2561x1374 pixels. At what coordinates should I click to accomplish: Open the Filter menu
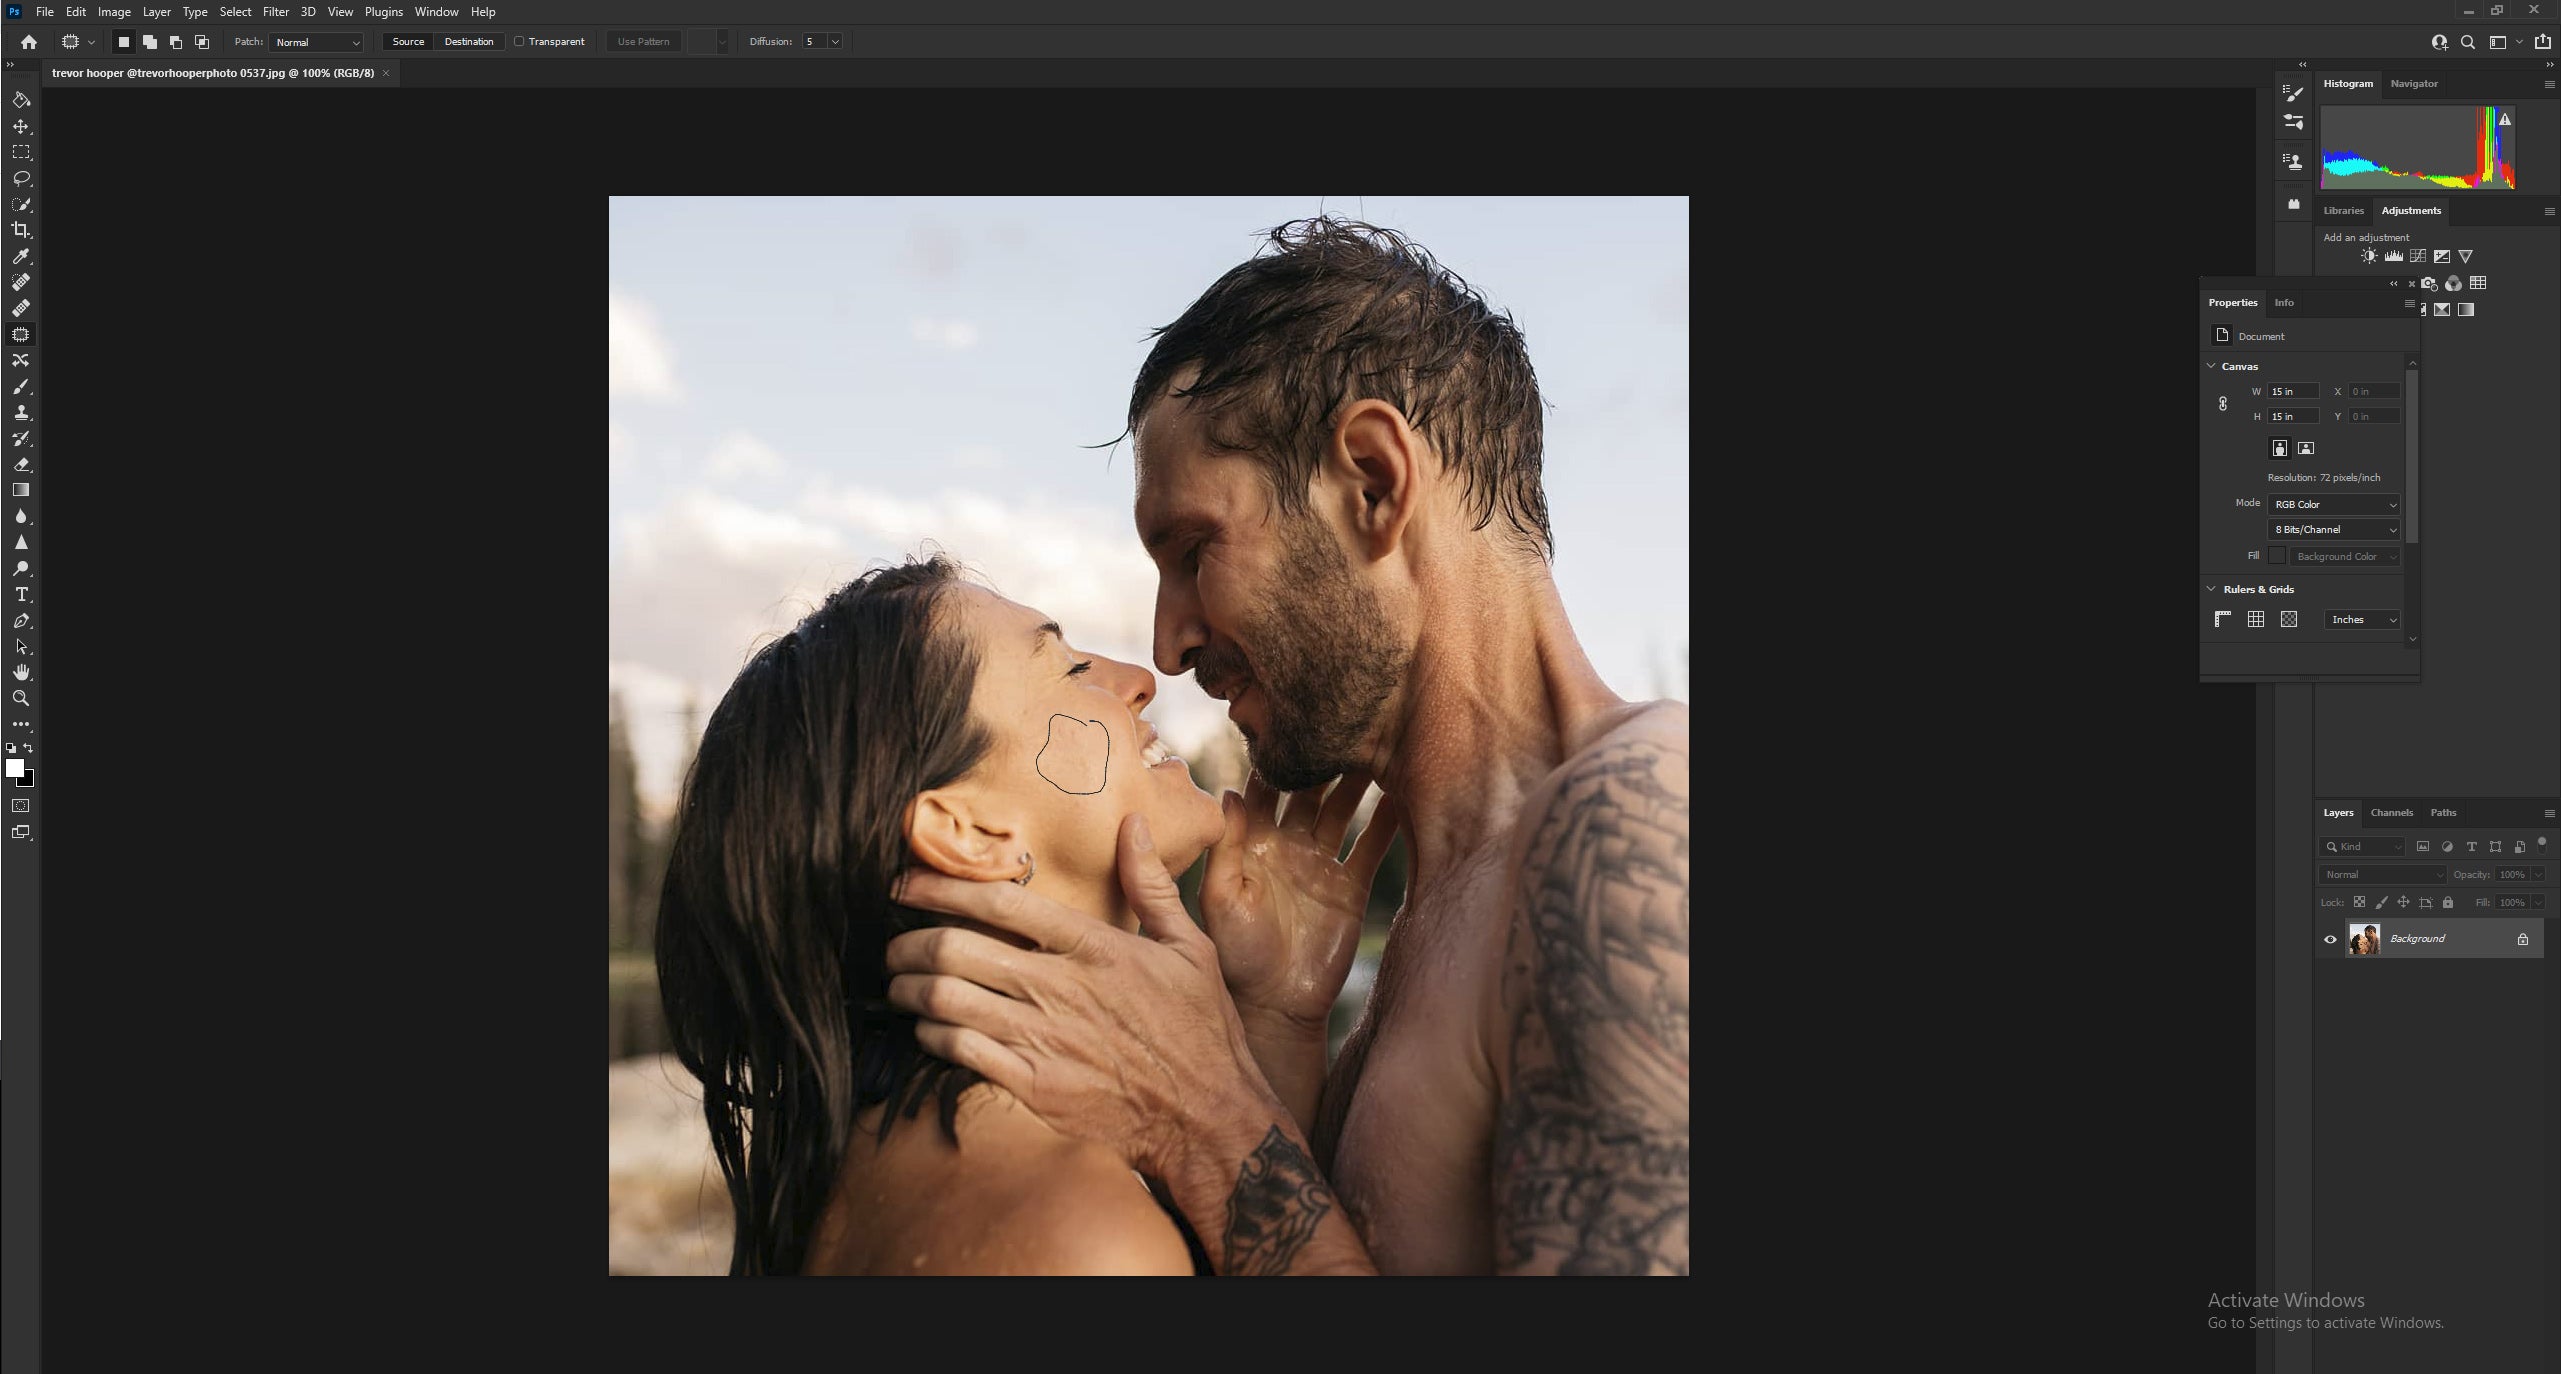274,12
